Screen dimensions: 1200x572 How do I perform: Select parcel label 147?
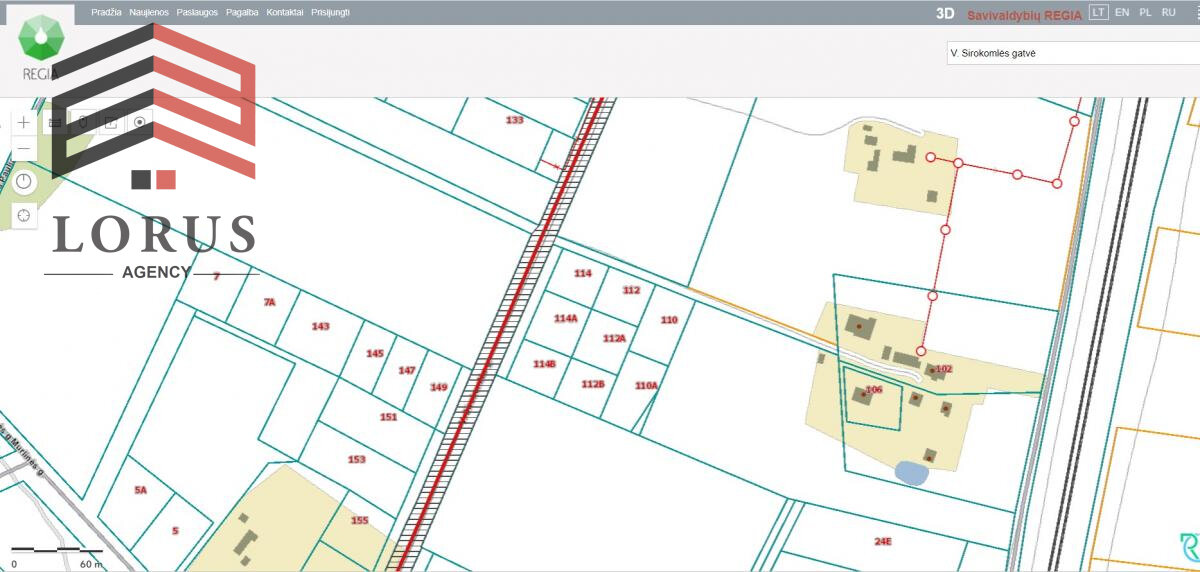tap(407, 370)
